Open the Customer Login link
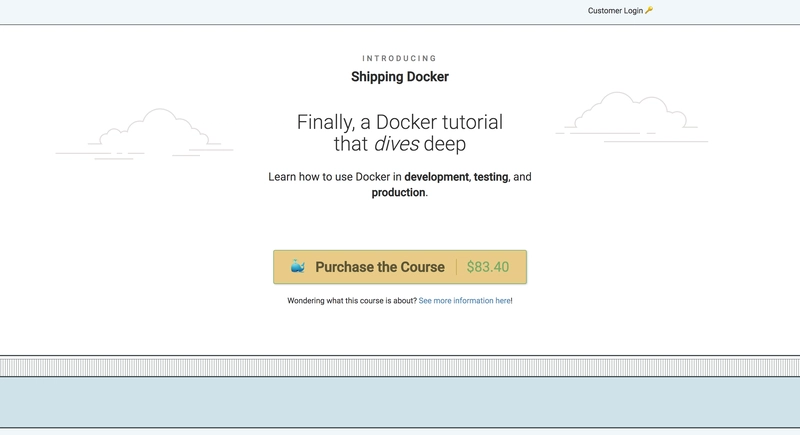 pos(615,11)
